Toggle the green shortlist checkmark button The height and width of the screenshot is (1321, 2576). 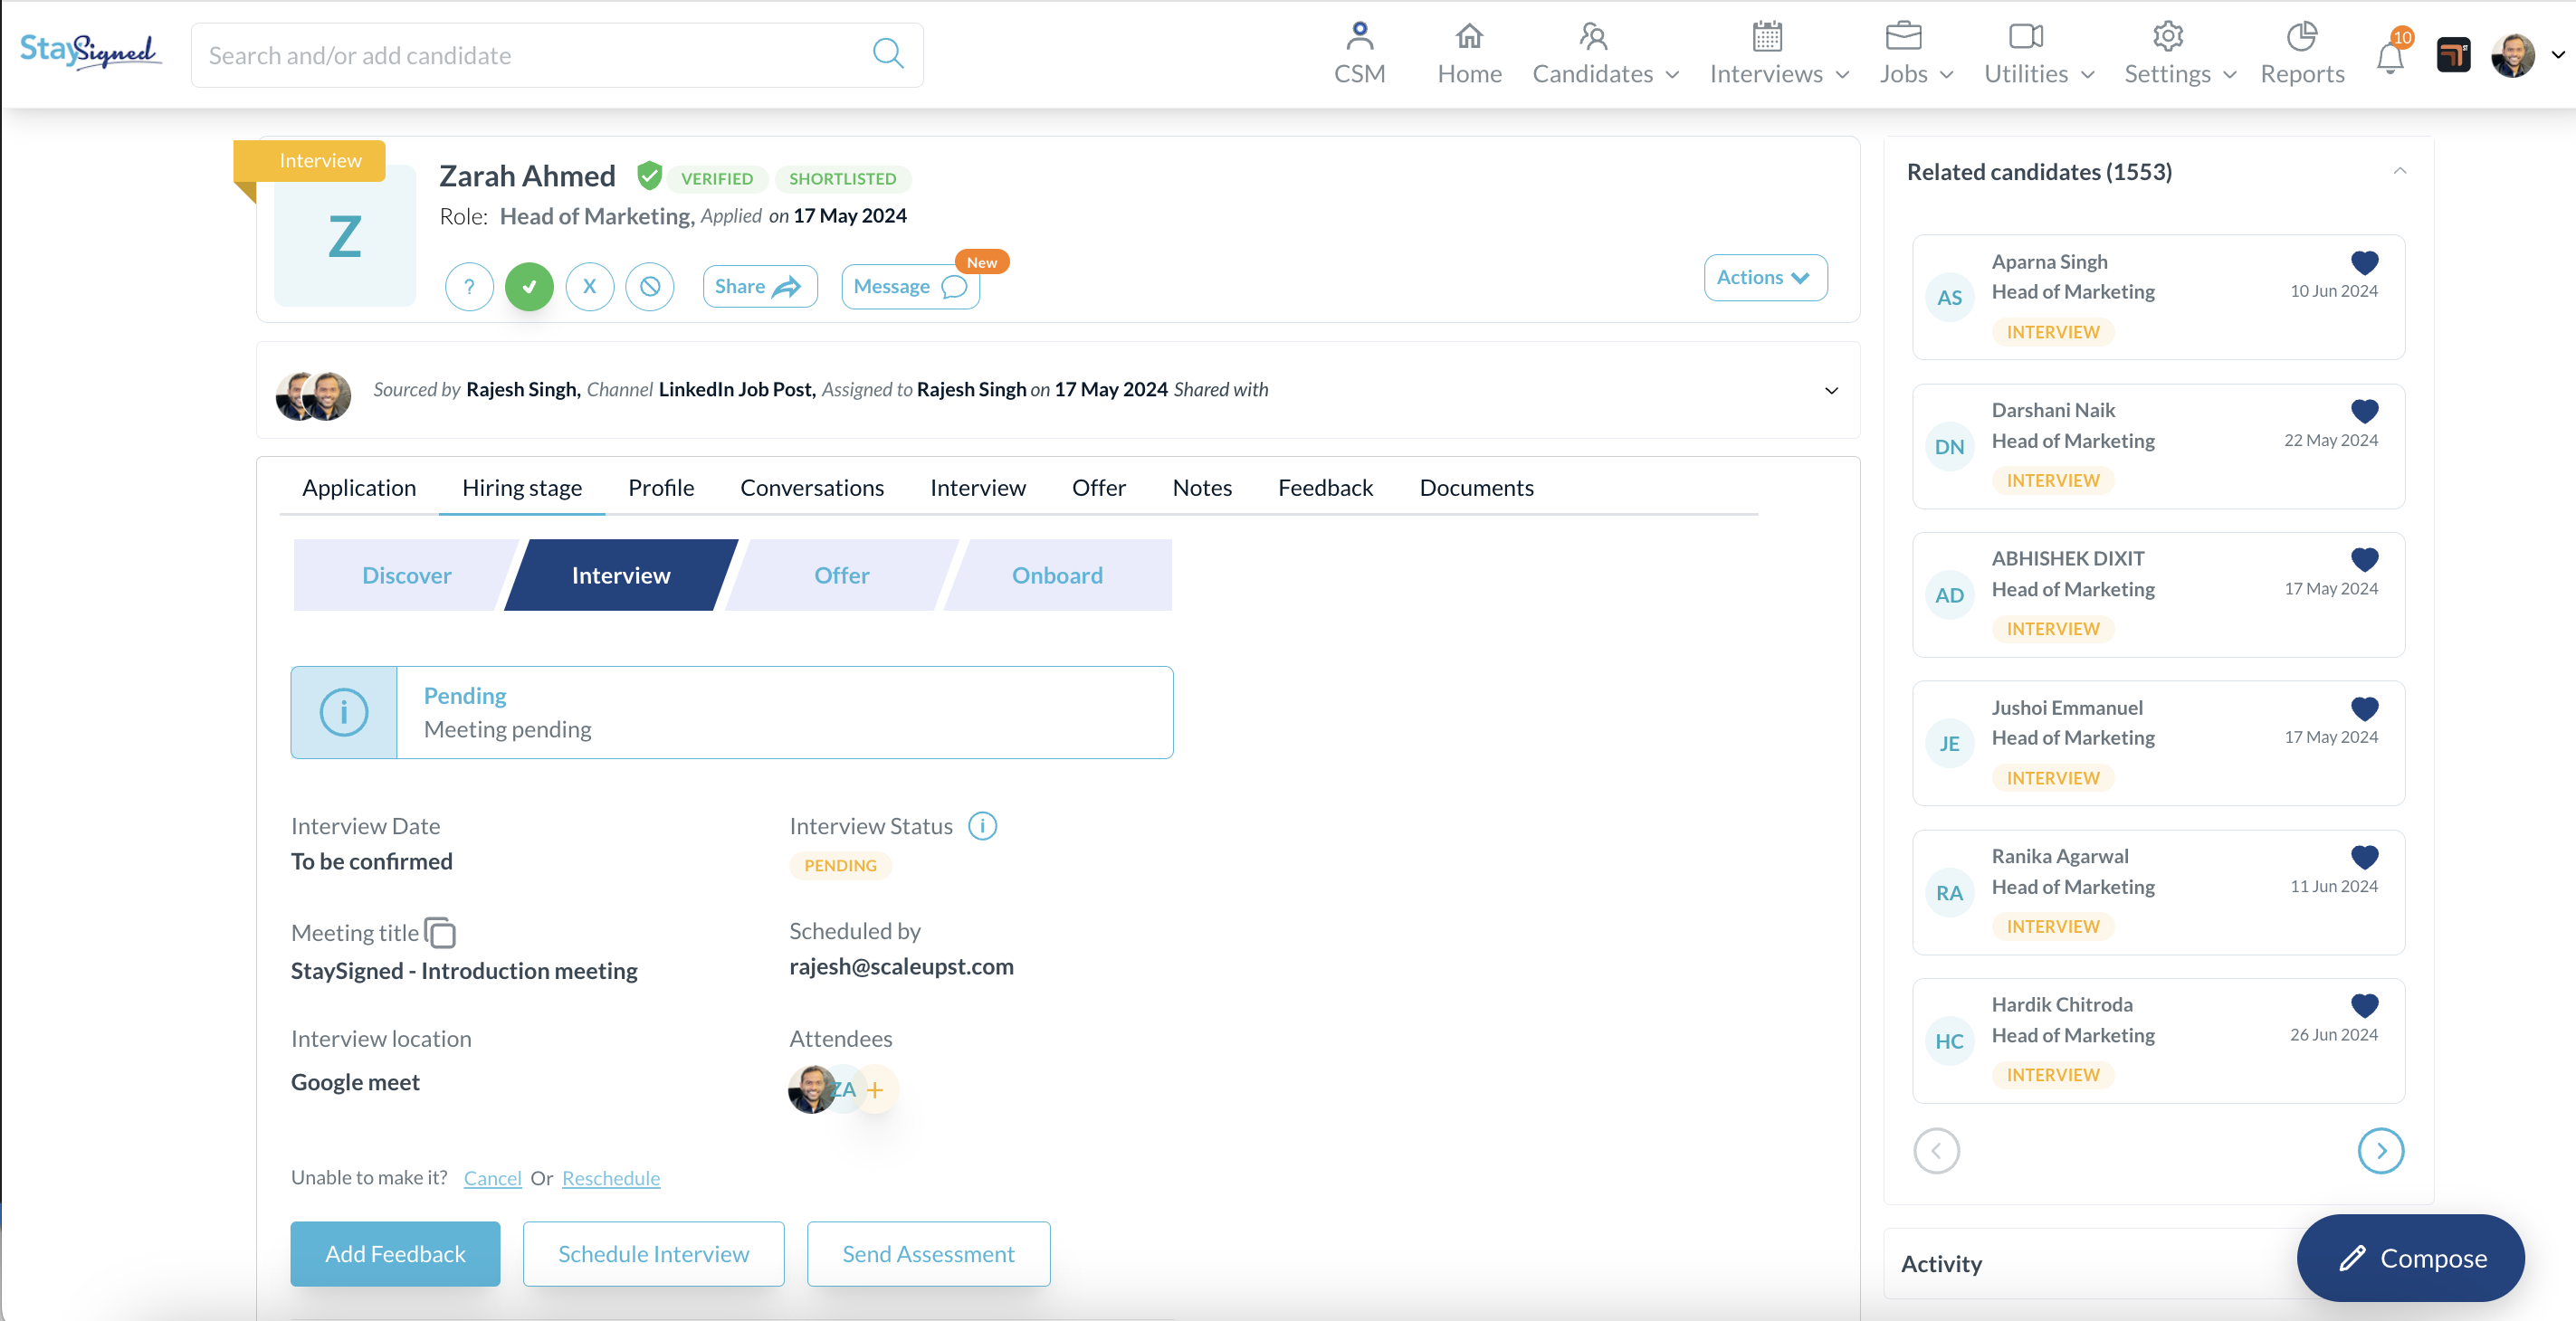pyautogui.click(x=529, y=287)
